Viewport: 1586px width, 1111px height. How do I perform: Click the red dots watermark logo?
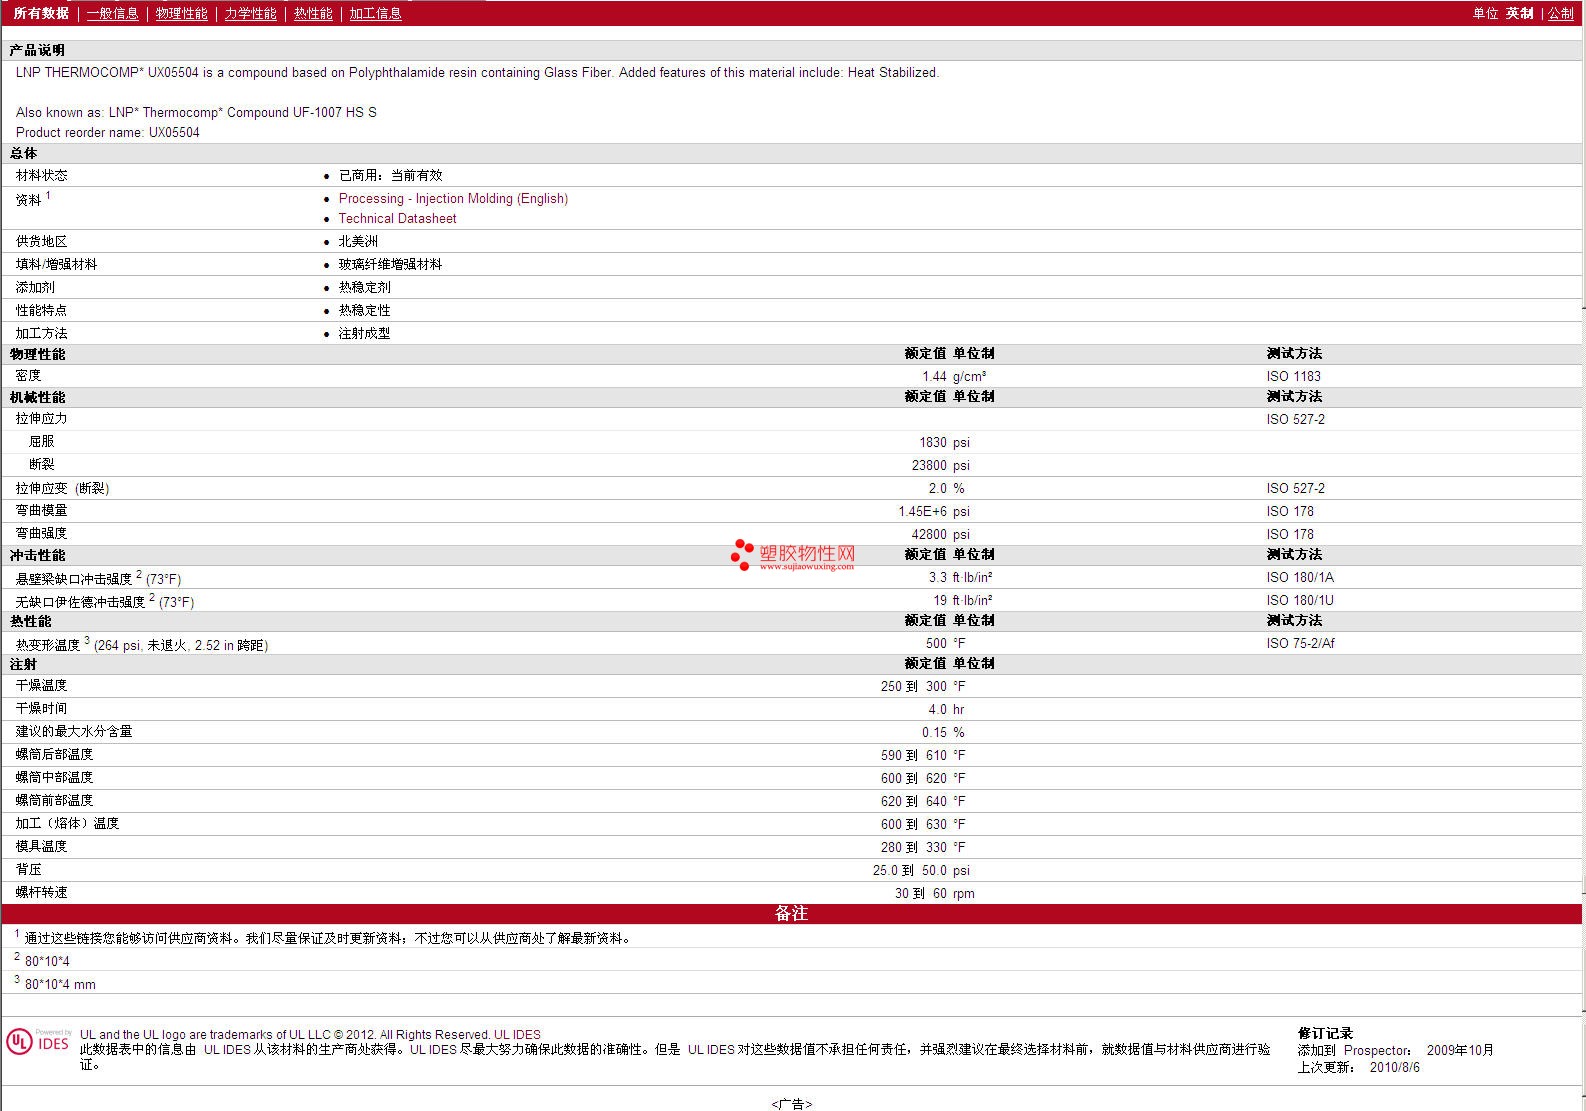click(742, 555)
